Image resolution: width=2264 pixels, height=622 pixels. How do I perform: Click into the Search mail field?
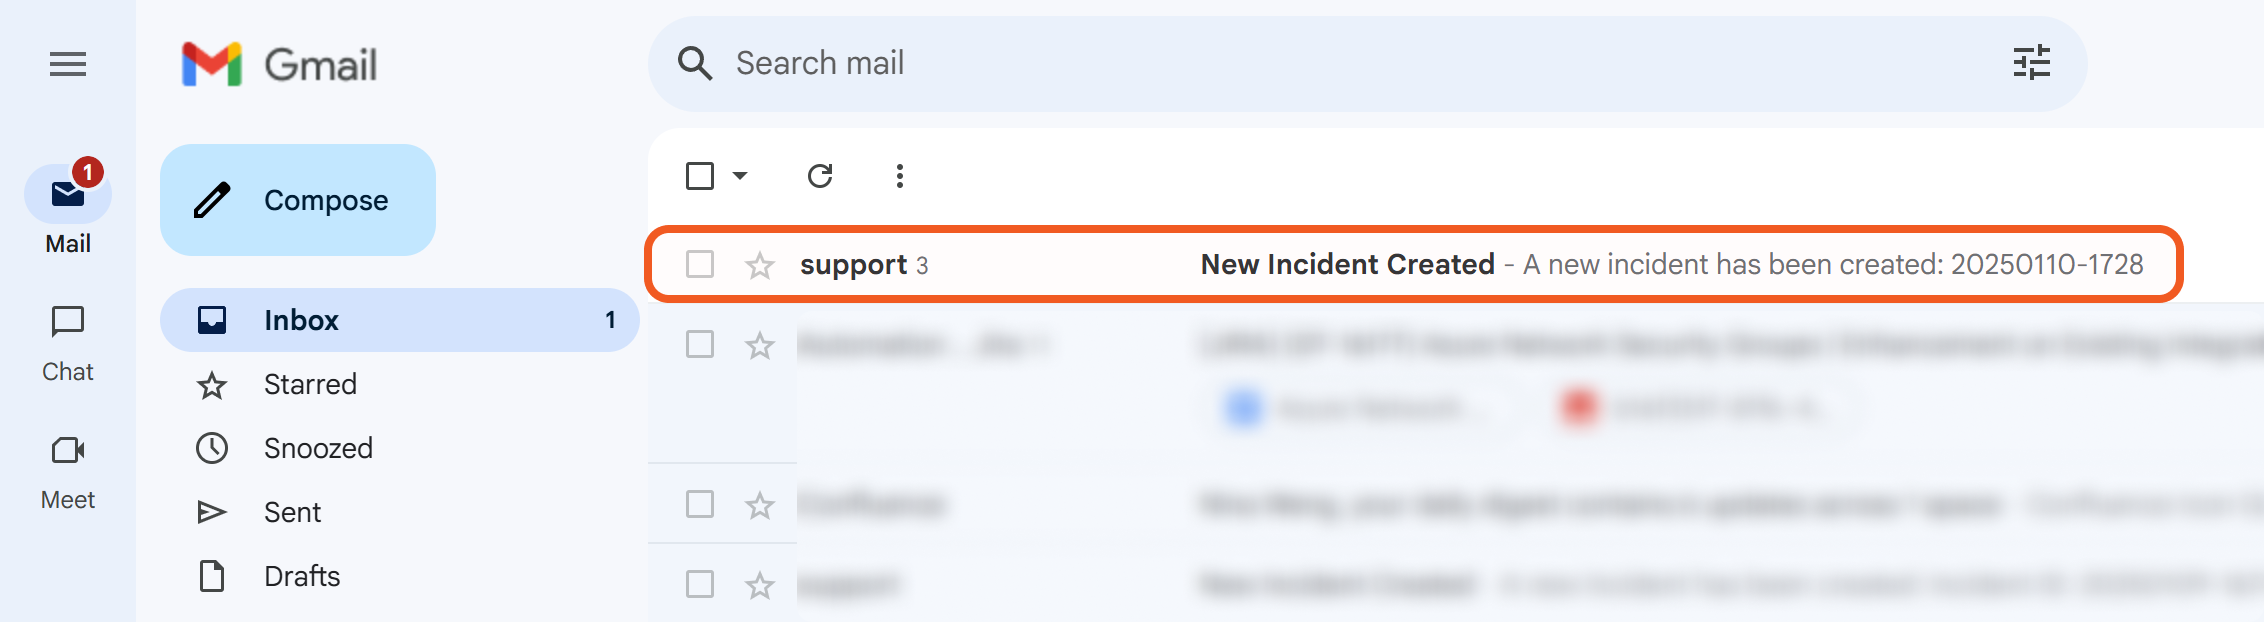coord(1300,63)
